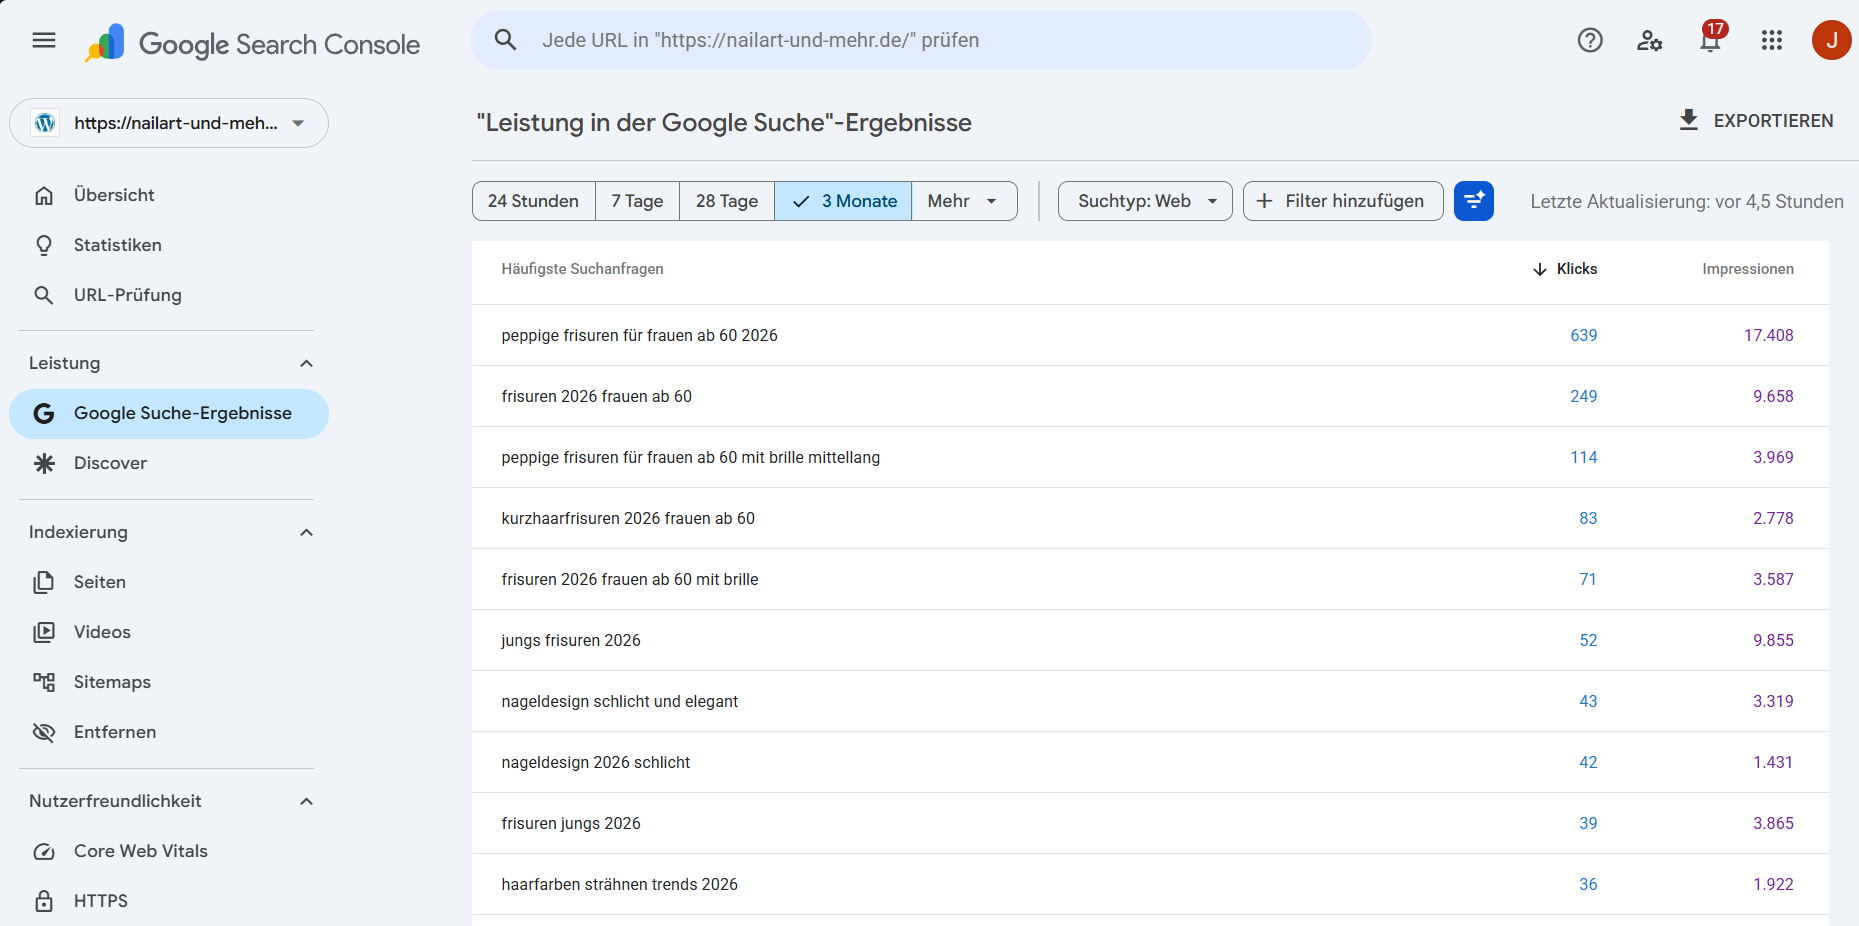Click the Core Web Vitals gauge icon
1859x926 pixels.
tap(44, 851)
